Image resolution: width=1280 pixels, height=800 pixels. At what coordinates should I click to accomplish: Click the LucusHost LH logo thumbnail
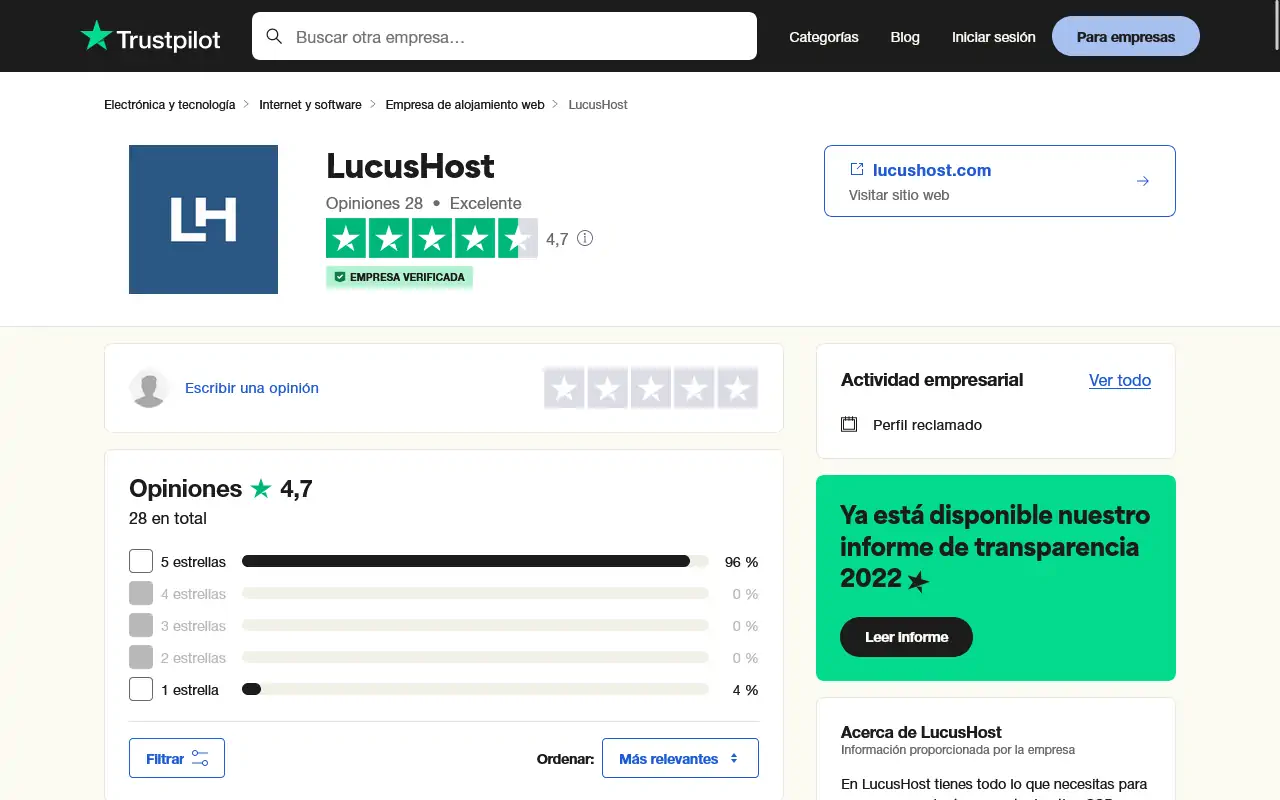pyautogui.click(x=203, y=219)
